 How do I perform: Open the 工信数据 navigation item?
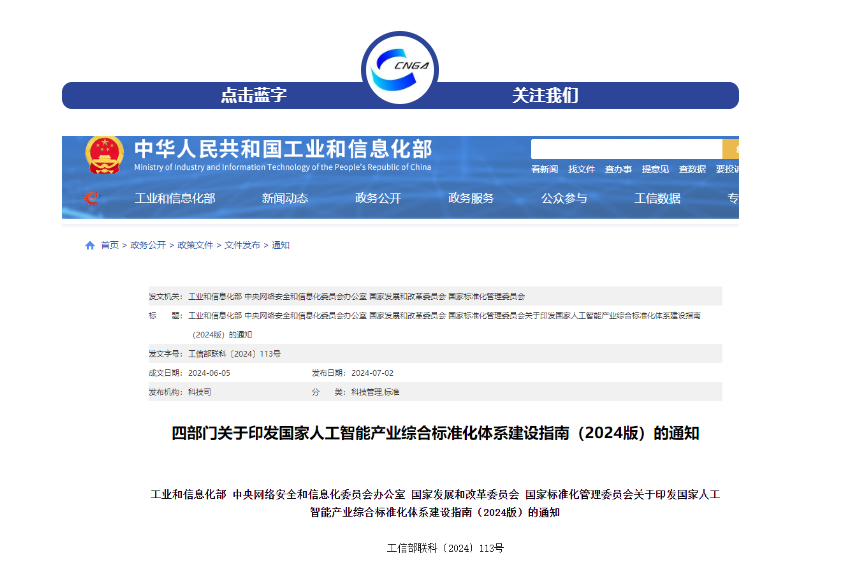coord(658,198)
